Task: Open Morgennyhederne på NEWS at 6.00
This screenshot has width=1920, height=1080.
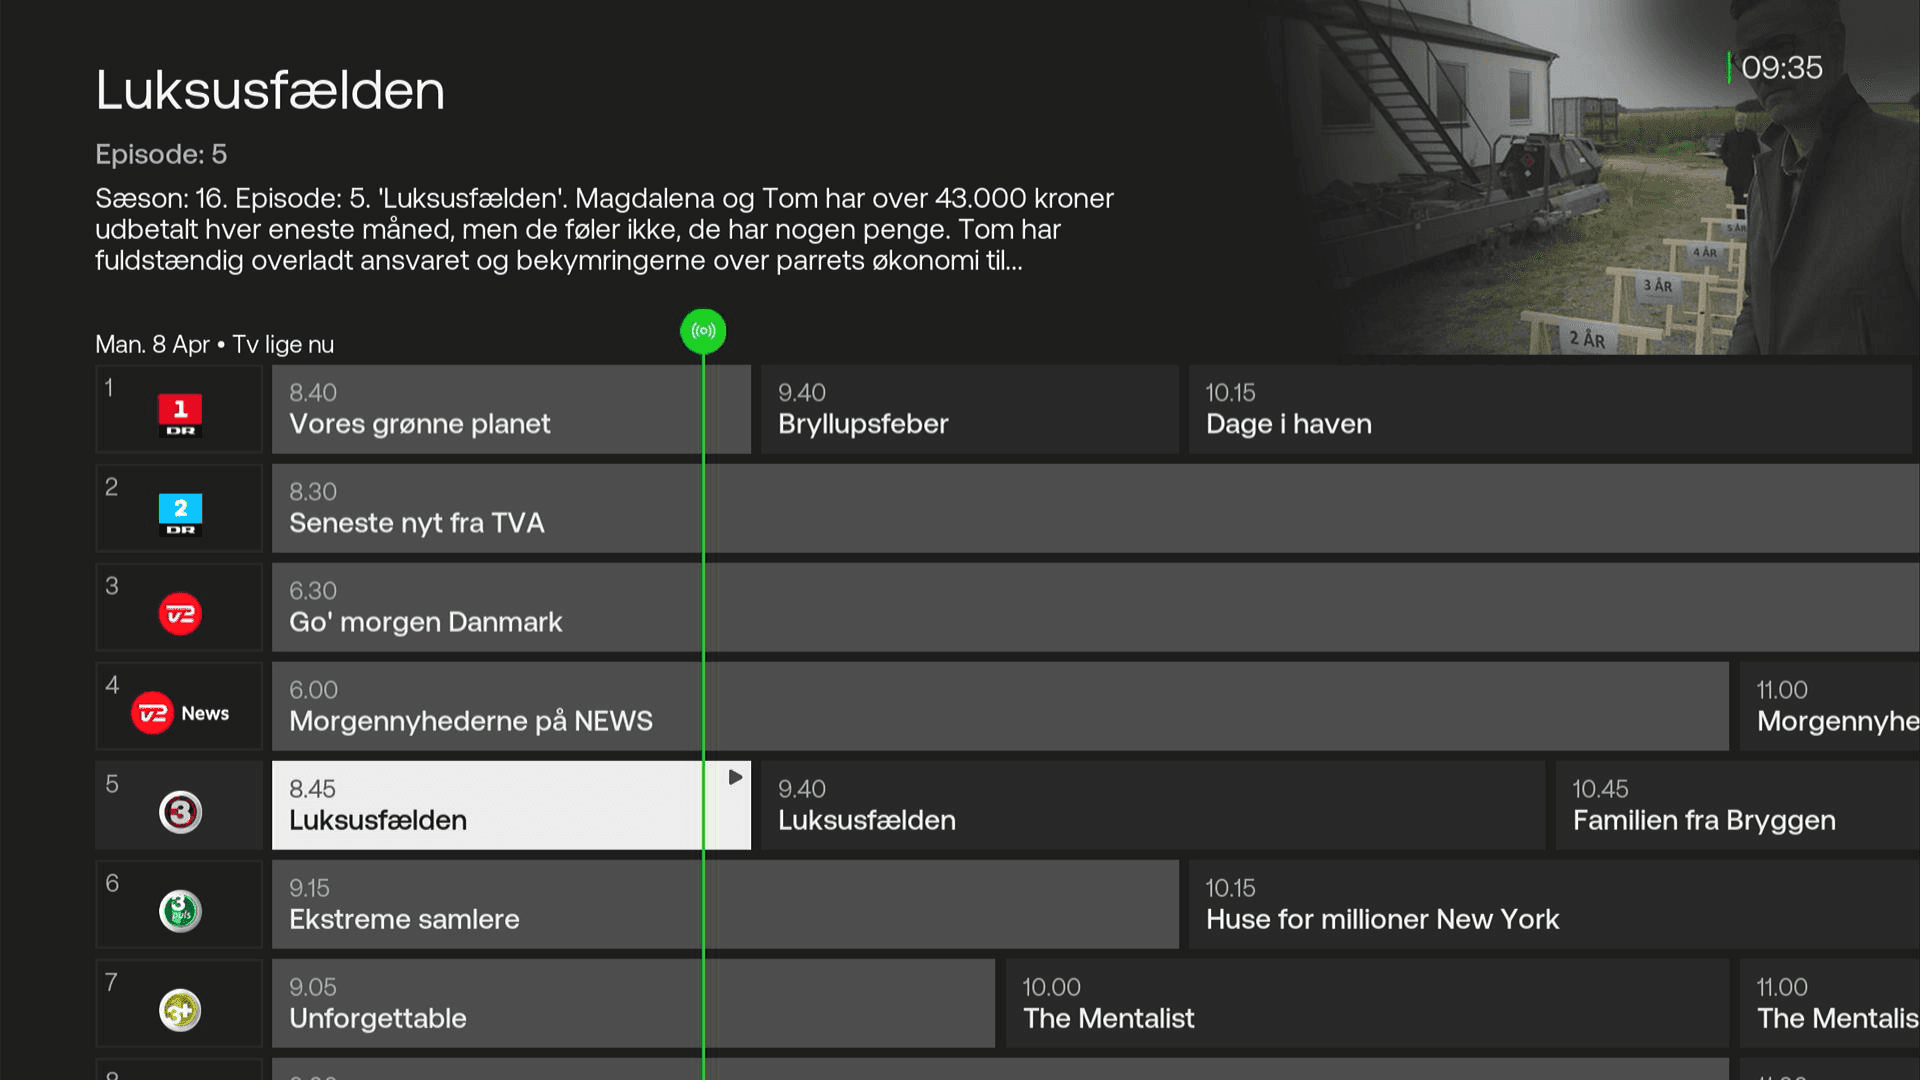Action: (x=1000, y=706)
